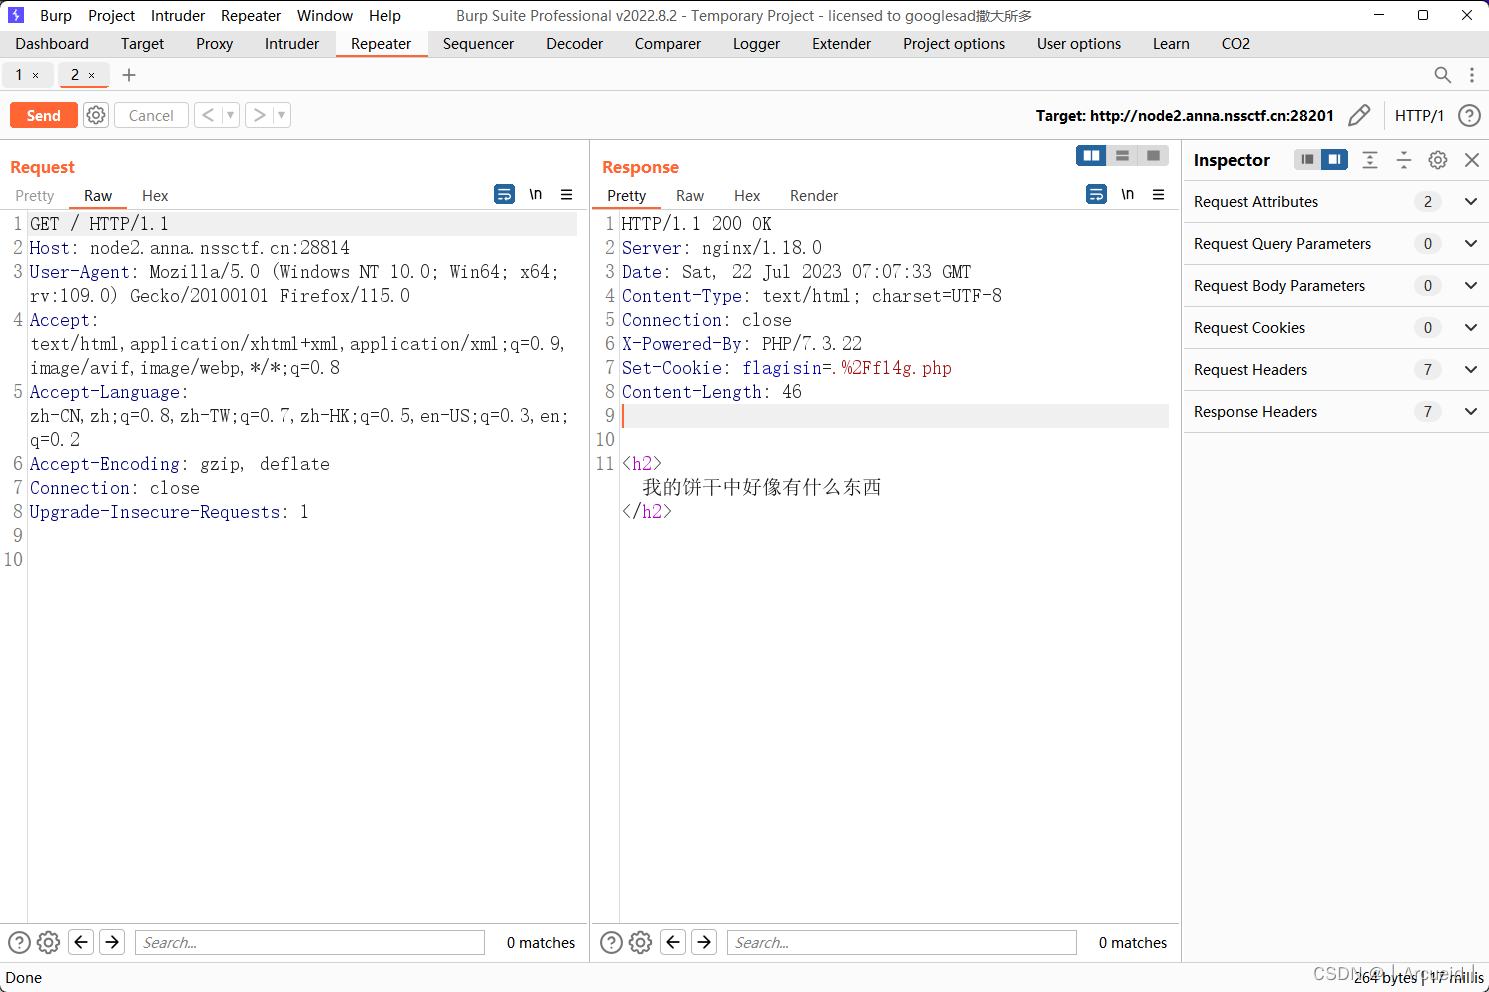Select Pretty view in Request panel
The height and width of the screenshot is (992, 1489).
(35, 196)
